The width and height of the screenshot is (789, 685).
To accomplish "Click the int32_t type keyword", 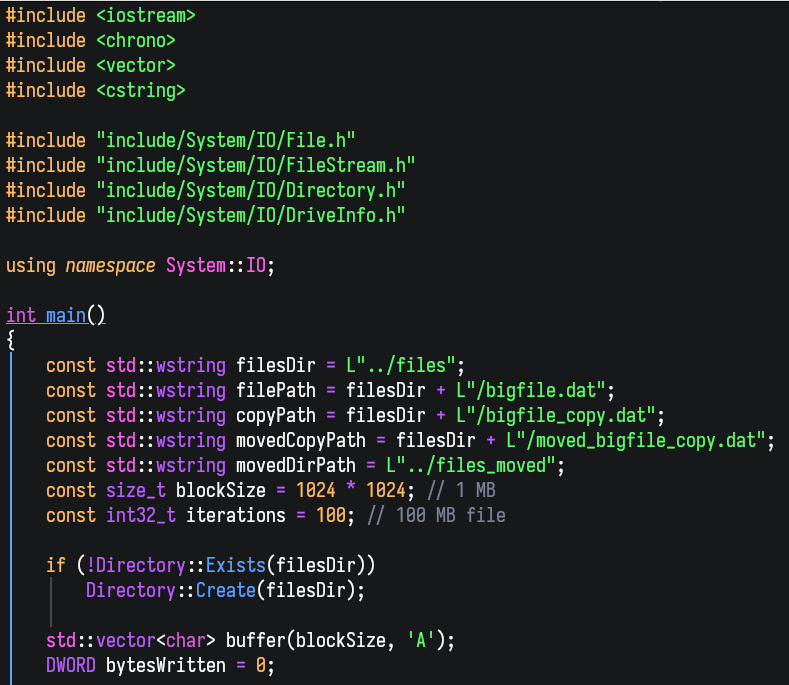I will point(140,515).
